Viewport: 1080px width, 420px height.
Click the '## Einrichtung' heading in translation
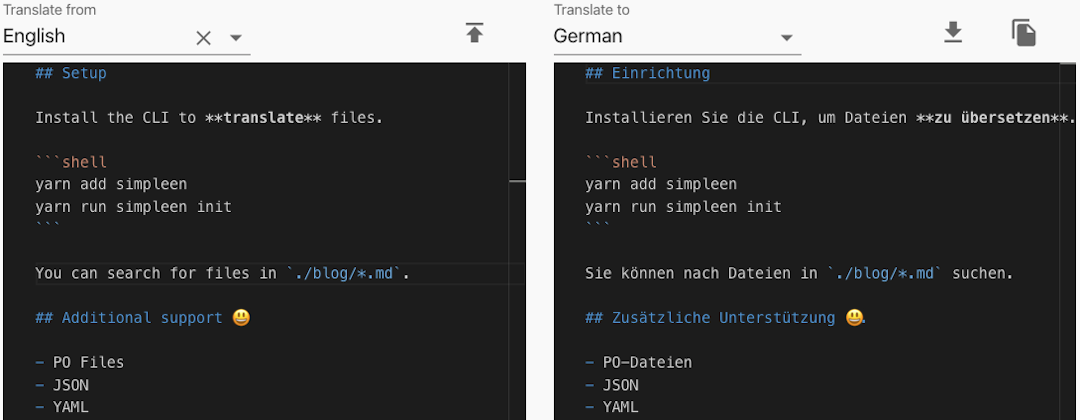[647, 73]
